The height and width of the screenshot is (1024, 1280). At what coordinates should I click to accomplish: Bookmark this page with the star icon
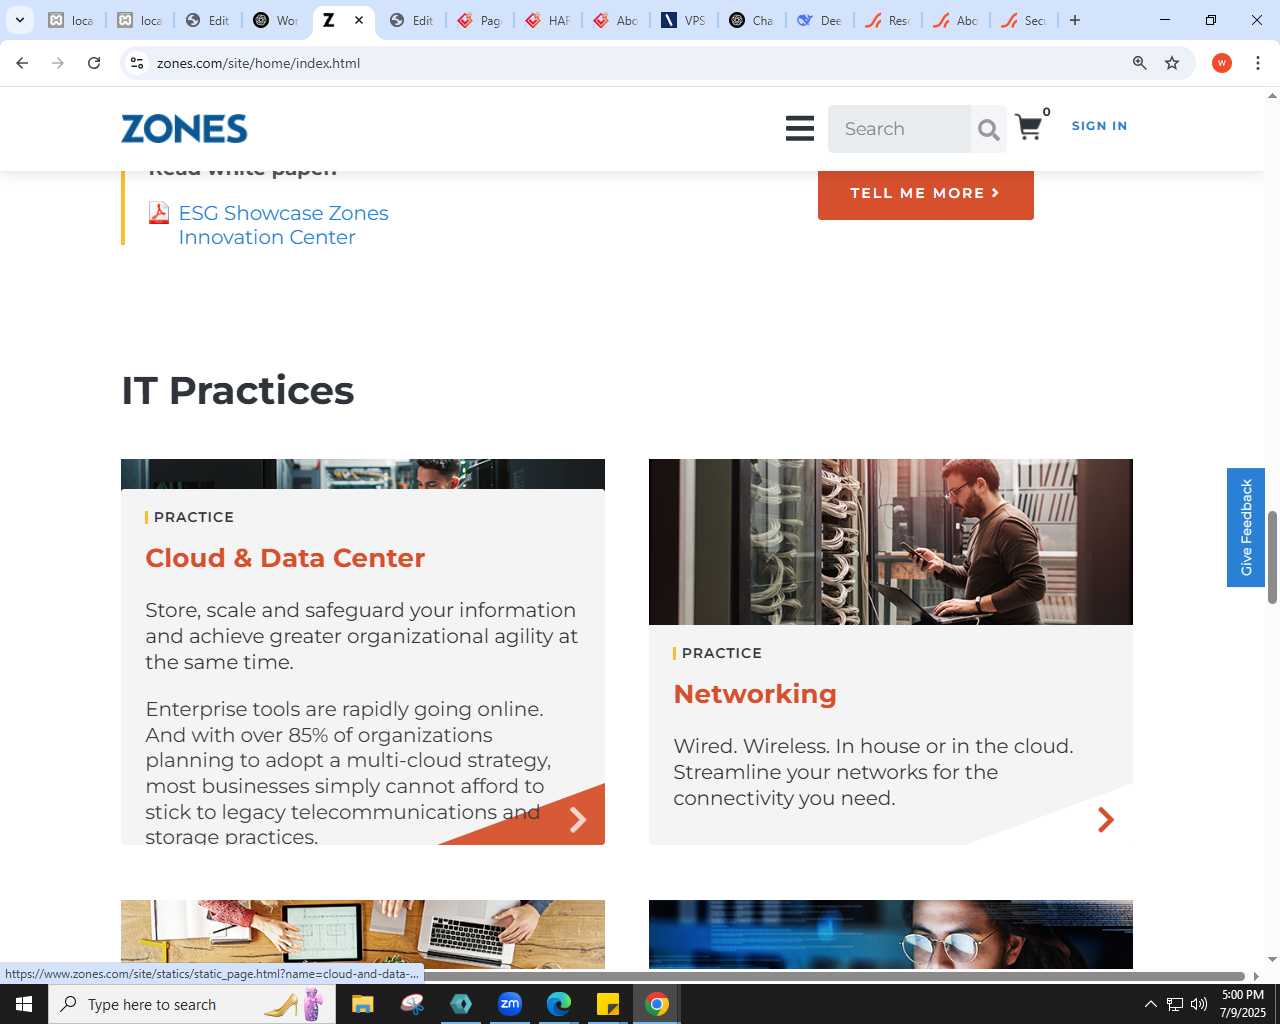[x=1172, y=63]
